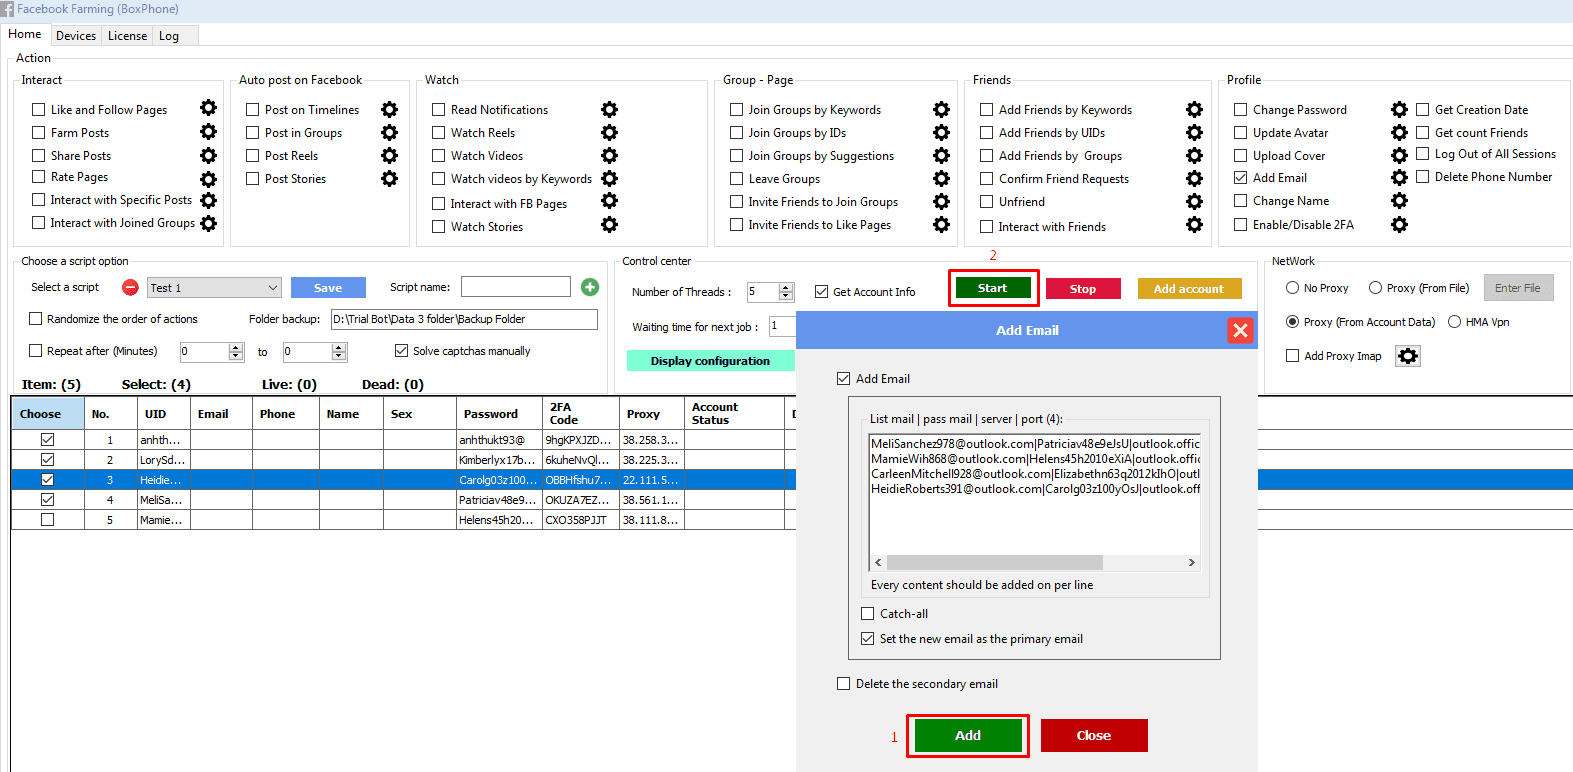The height and width of the screenshot is (772, 1573).
Task: Open settings gear for Join Groups by Keywords
Action: click(941, 109)
